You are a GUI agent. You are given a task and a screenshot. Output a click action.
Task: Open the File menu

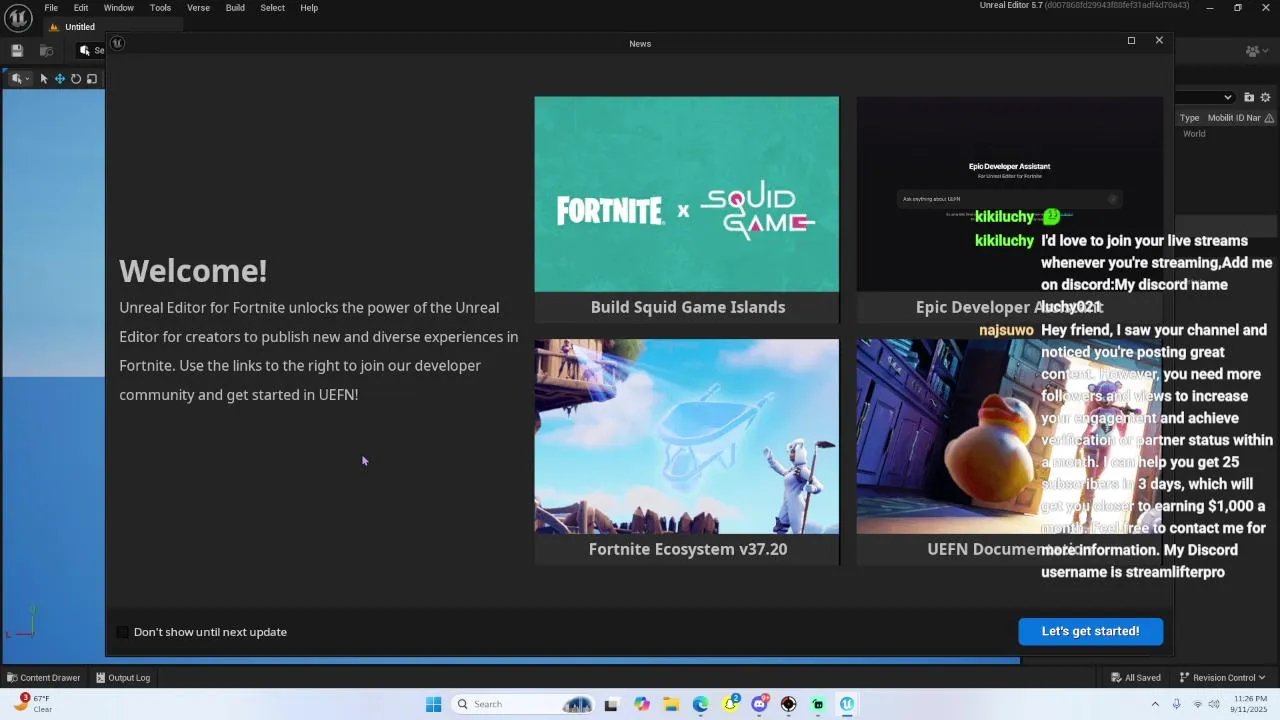click(51, 7)
